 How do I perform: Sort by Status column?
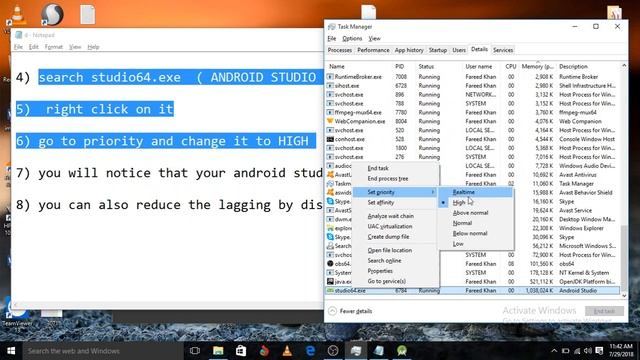pyautogui.click(x=426, y=66)
